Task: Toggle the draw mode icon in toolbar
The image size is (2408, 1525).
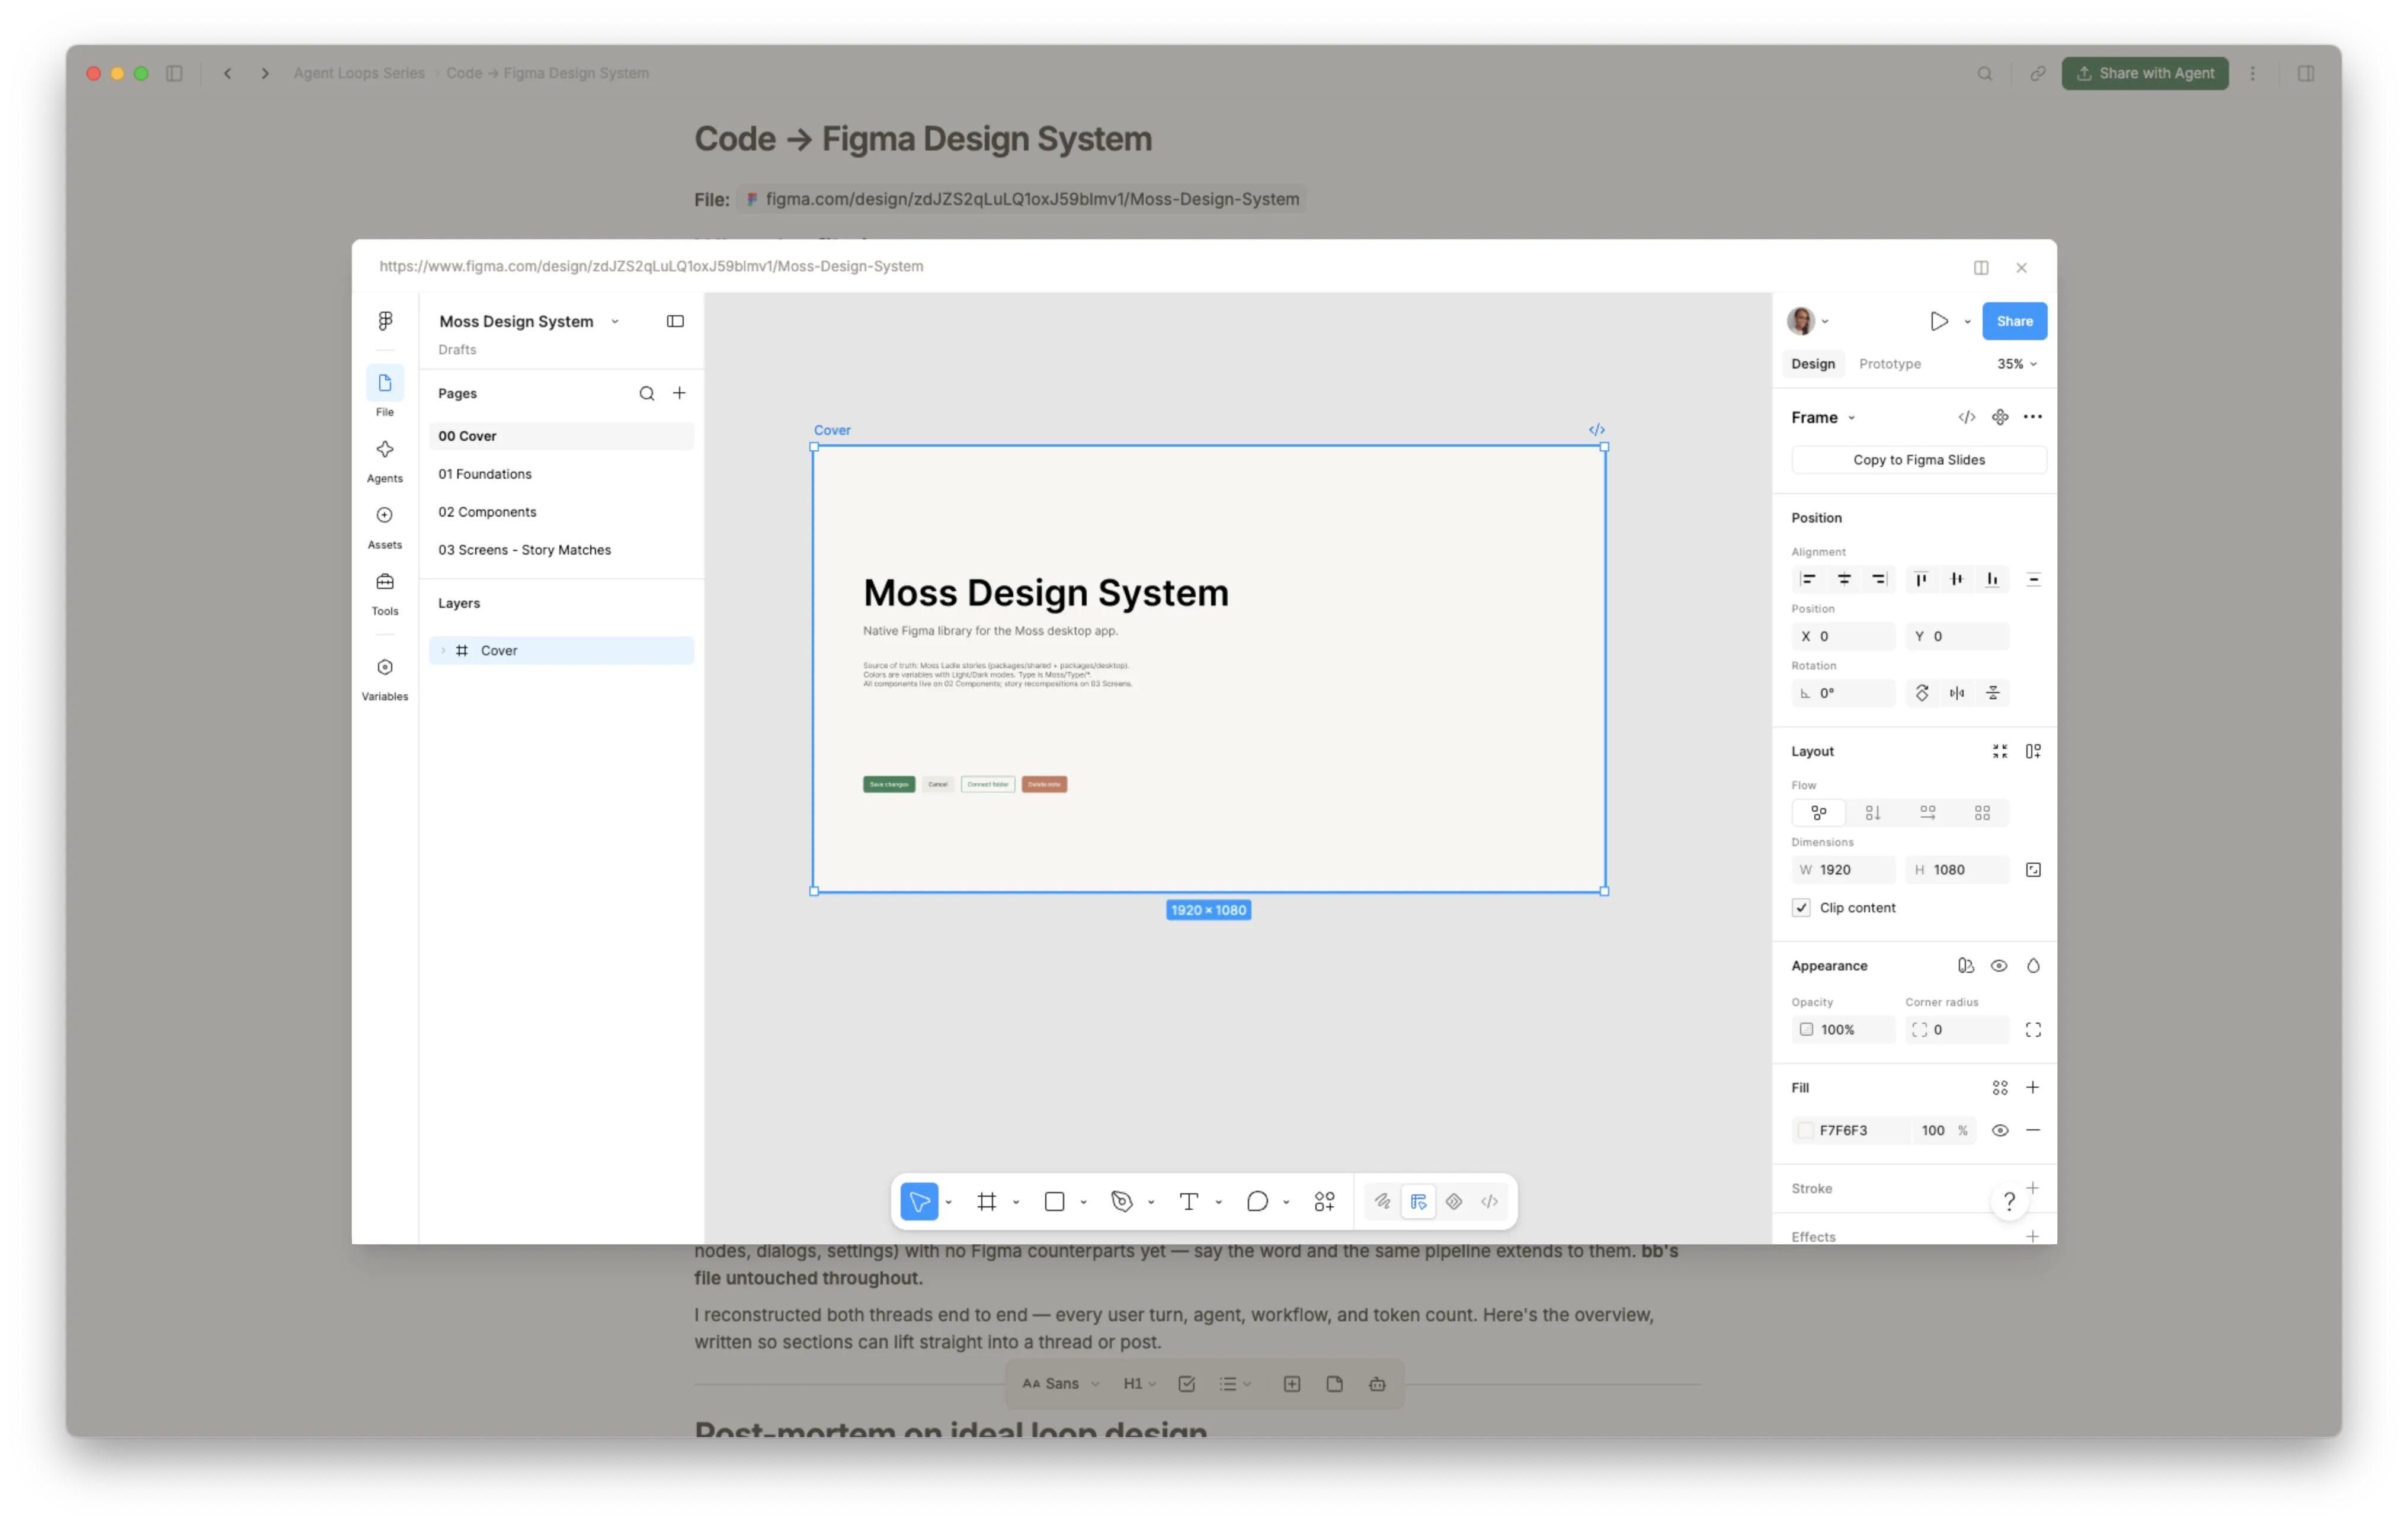Action: 1382,1201
